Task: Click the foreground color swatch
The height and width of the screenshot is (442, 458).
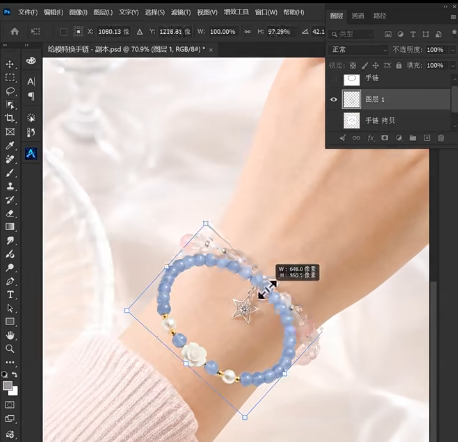Action: click(x=8, y=386)
